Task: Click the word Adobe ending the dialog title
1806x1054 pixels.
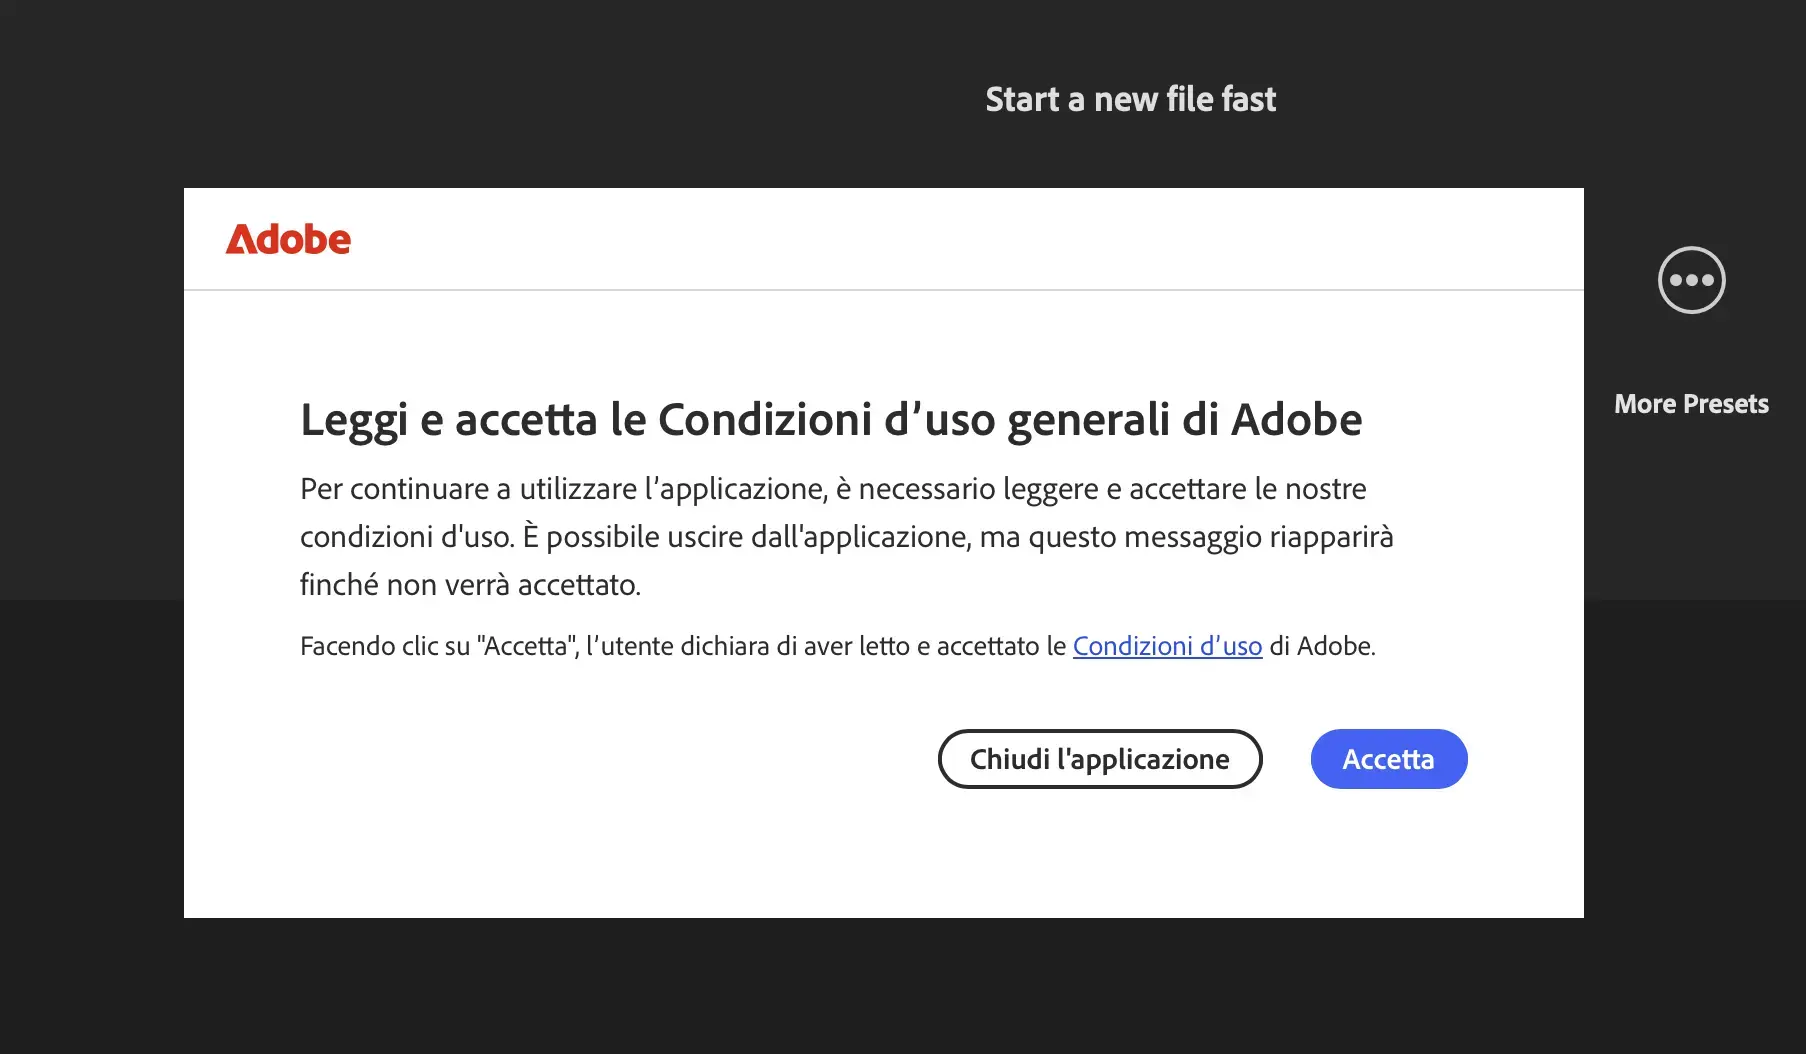Action: (x=1297, y=420)
